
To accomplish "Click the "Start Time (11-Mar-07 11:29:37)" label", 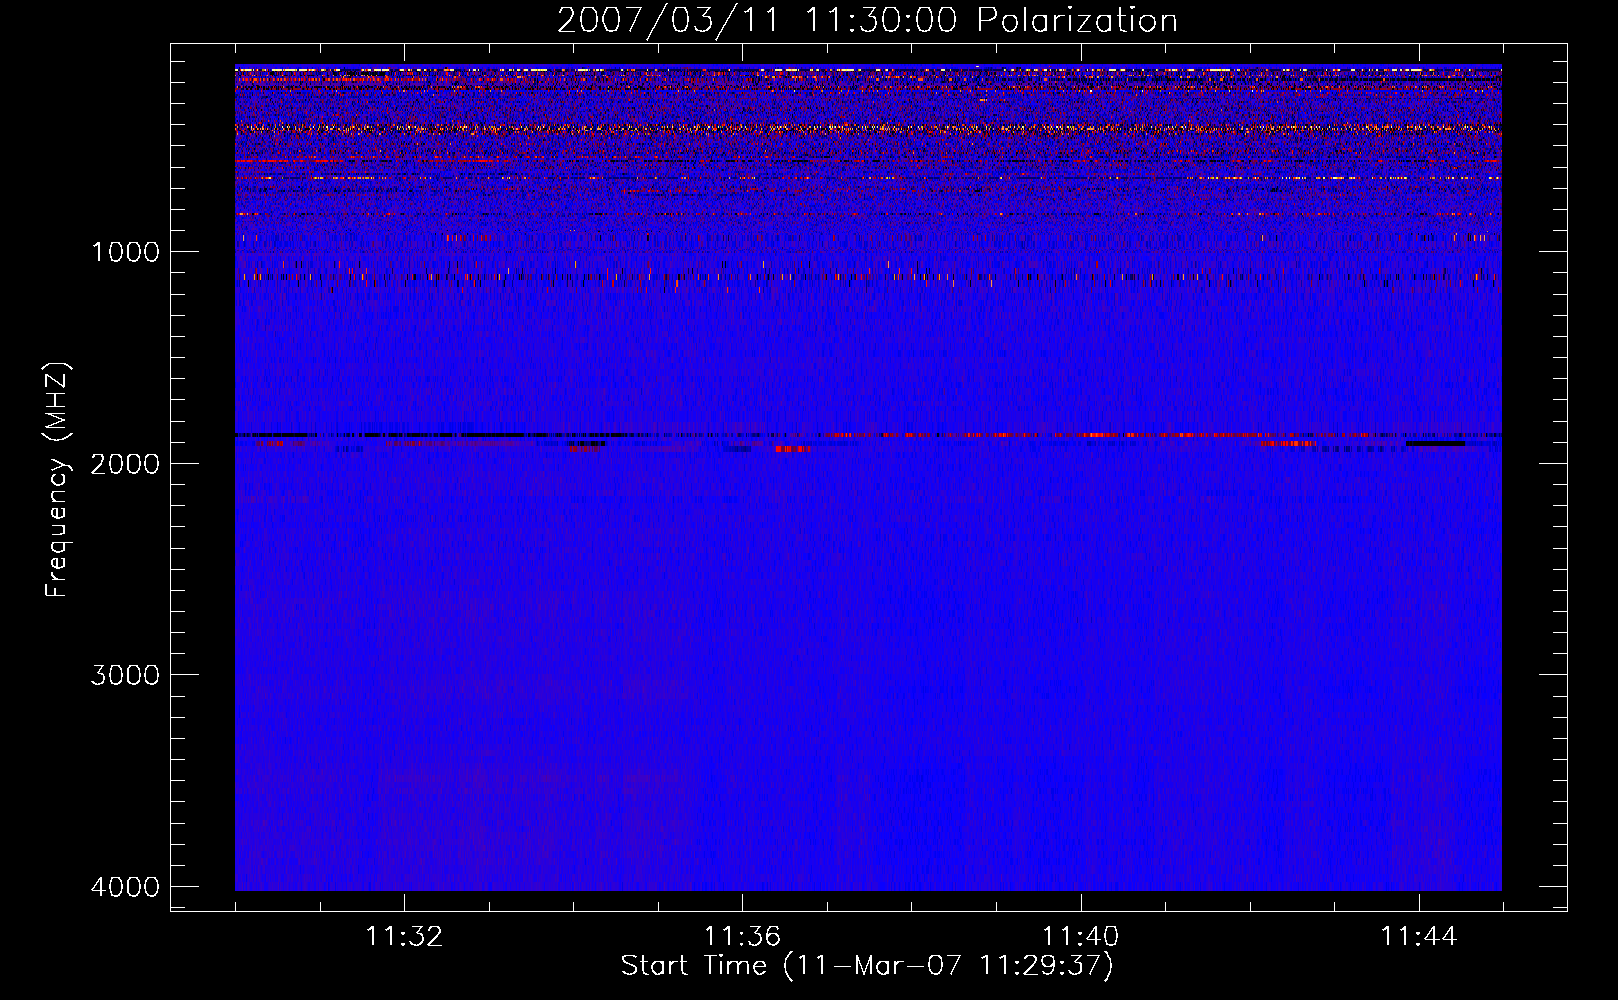I will (x=867, y=966).
